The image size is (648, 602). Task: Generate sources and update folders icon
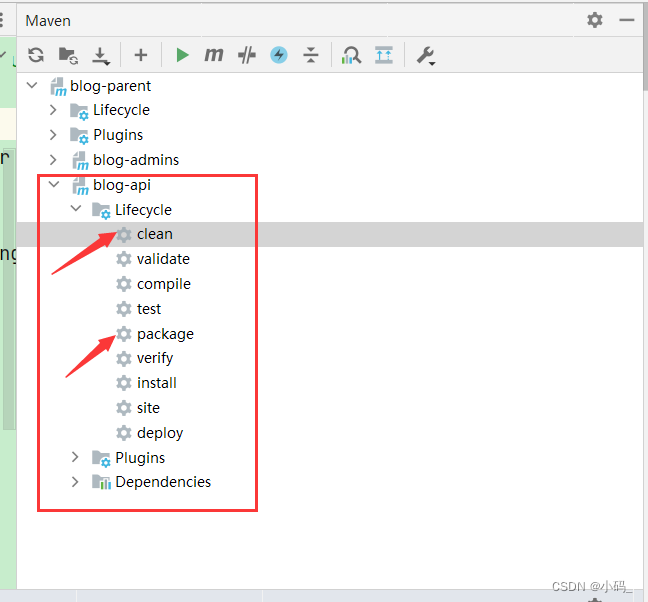click(68, 55)
